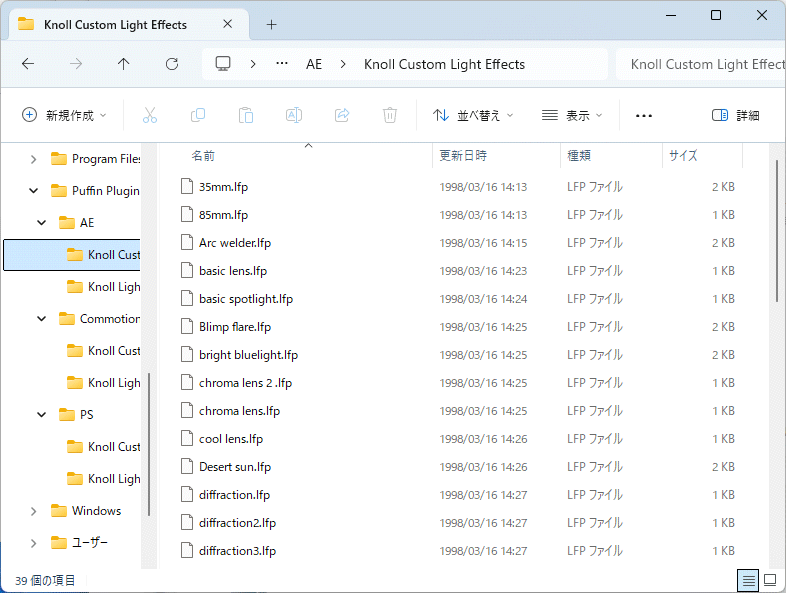
Task: Switch to details list view icon in status bar
Action: (x=748, y=580)
